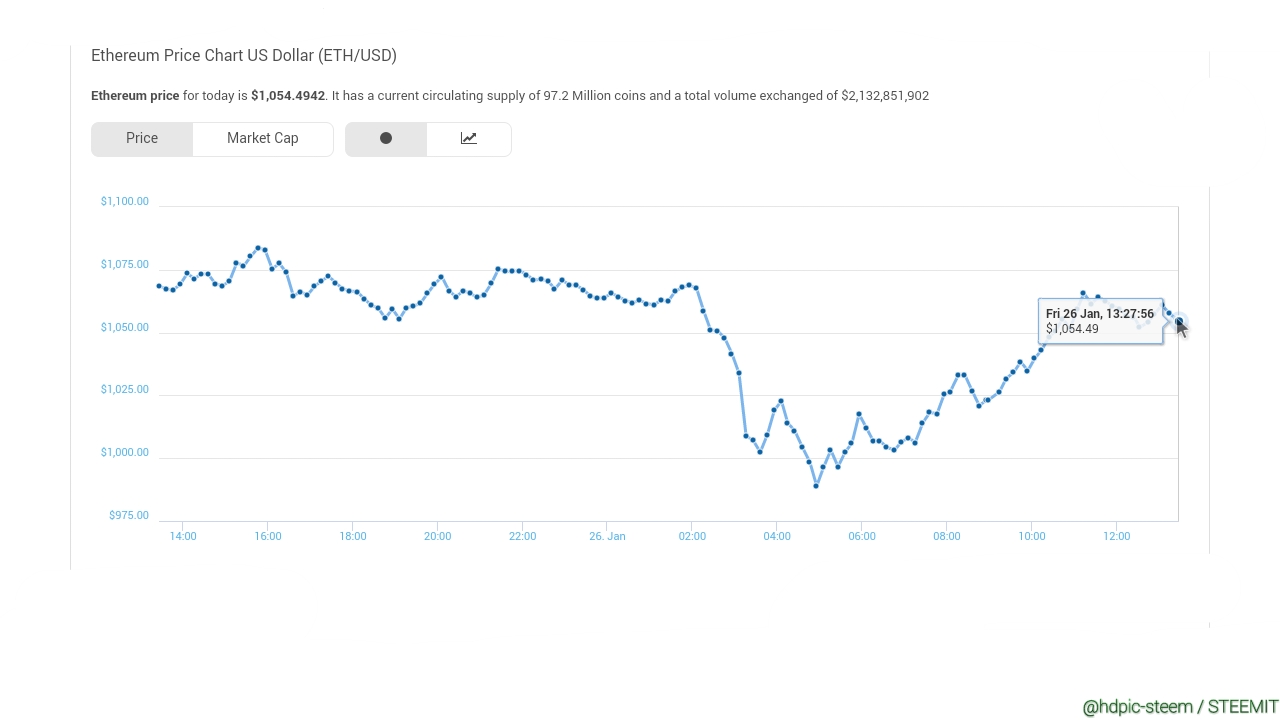1280x720 pixels.
Task: Click the 20:00 time axis label
Action: coord(438,537)
